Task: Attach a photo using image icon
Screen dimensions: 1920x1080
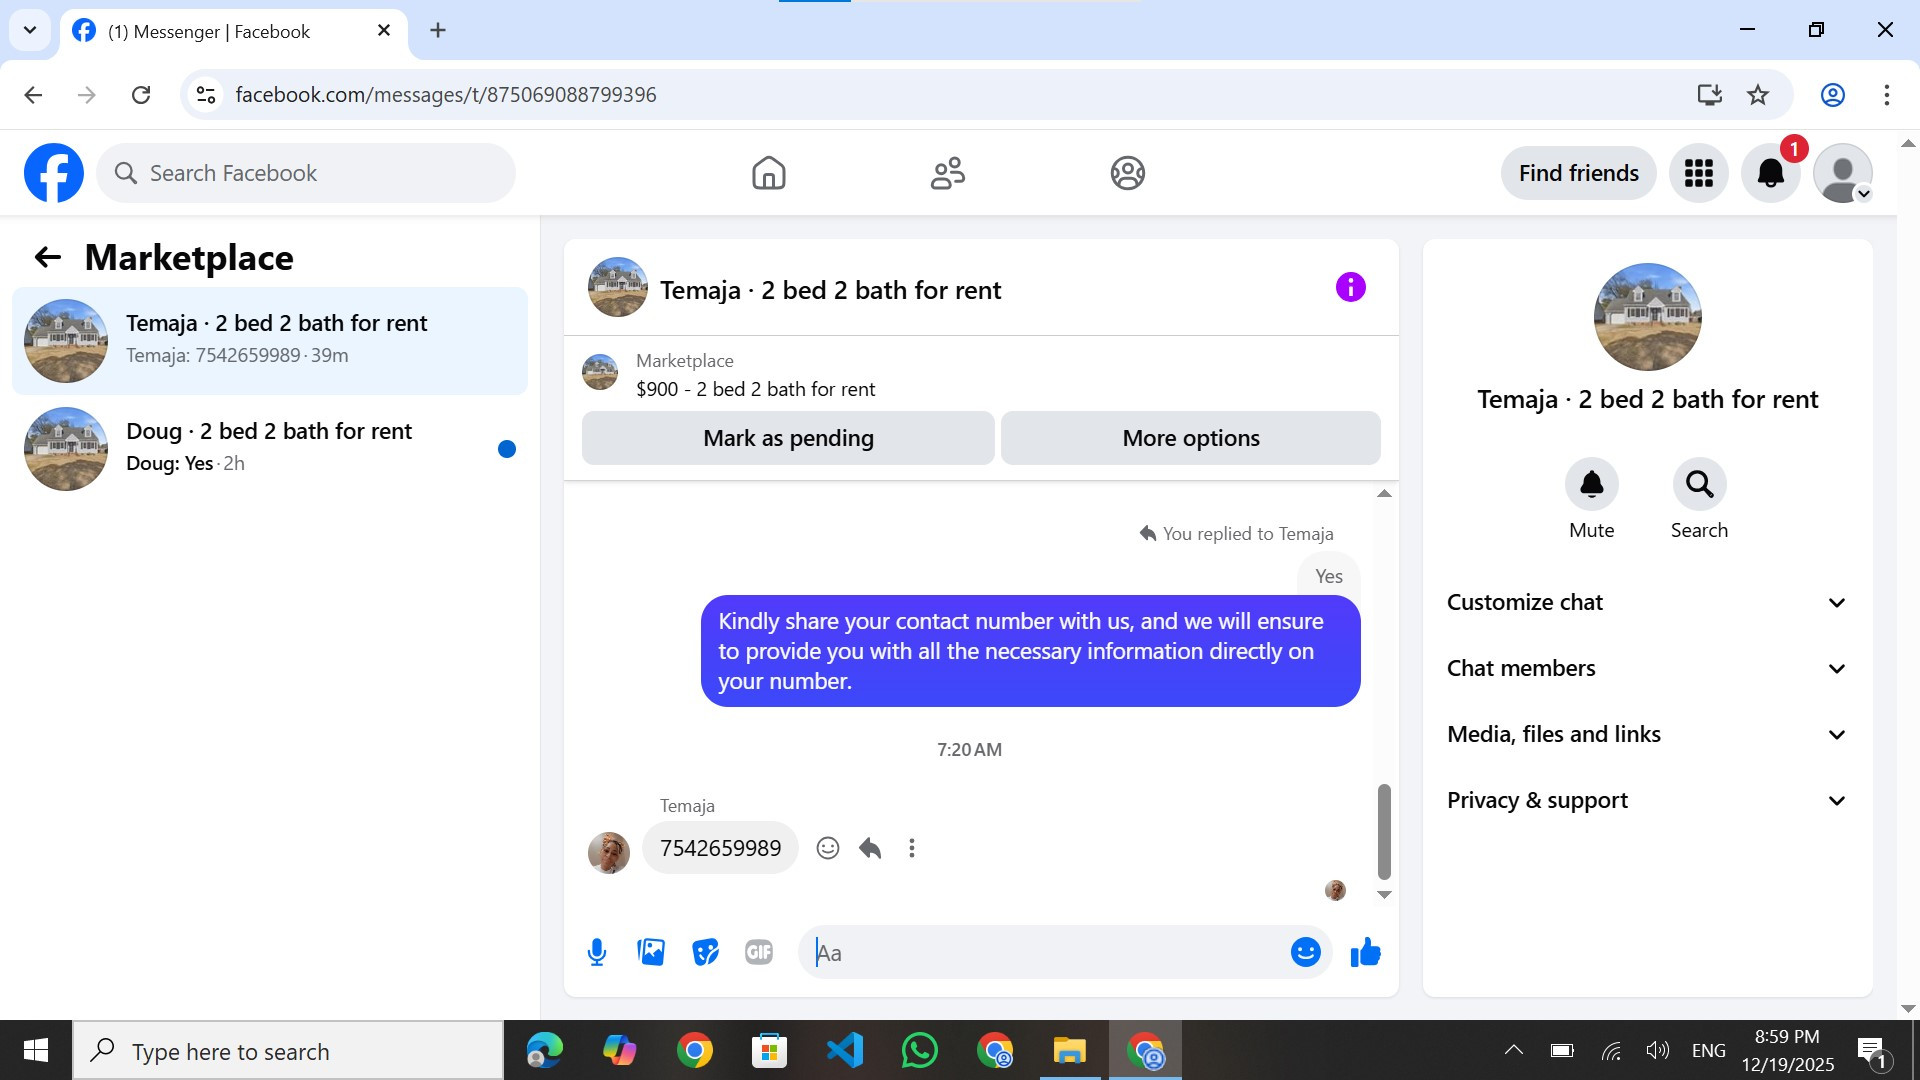Action: (651, 952)
